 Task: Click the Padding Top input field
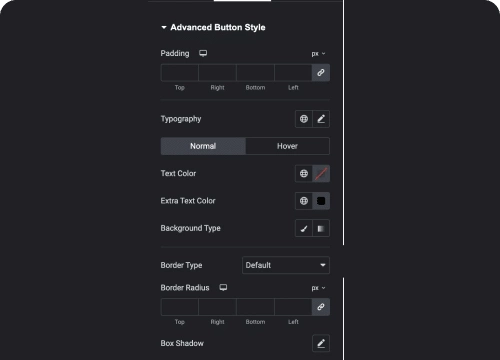(x=180, y=73)
